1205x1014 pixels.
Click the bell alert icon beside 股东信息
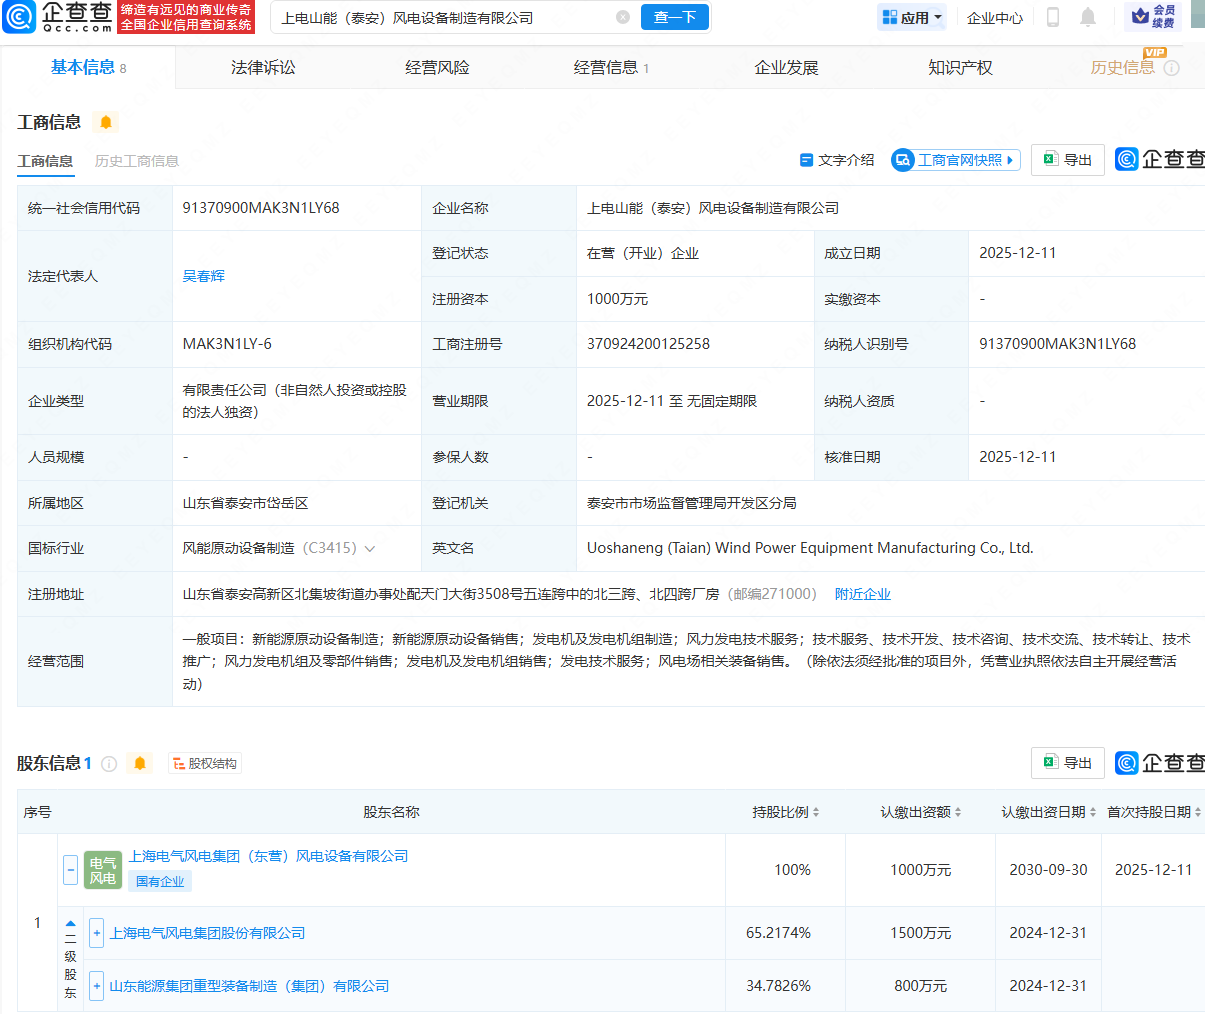tap(140, 762)
